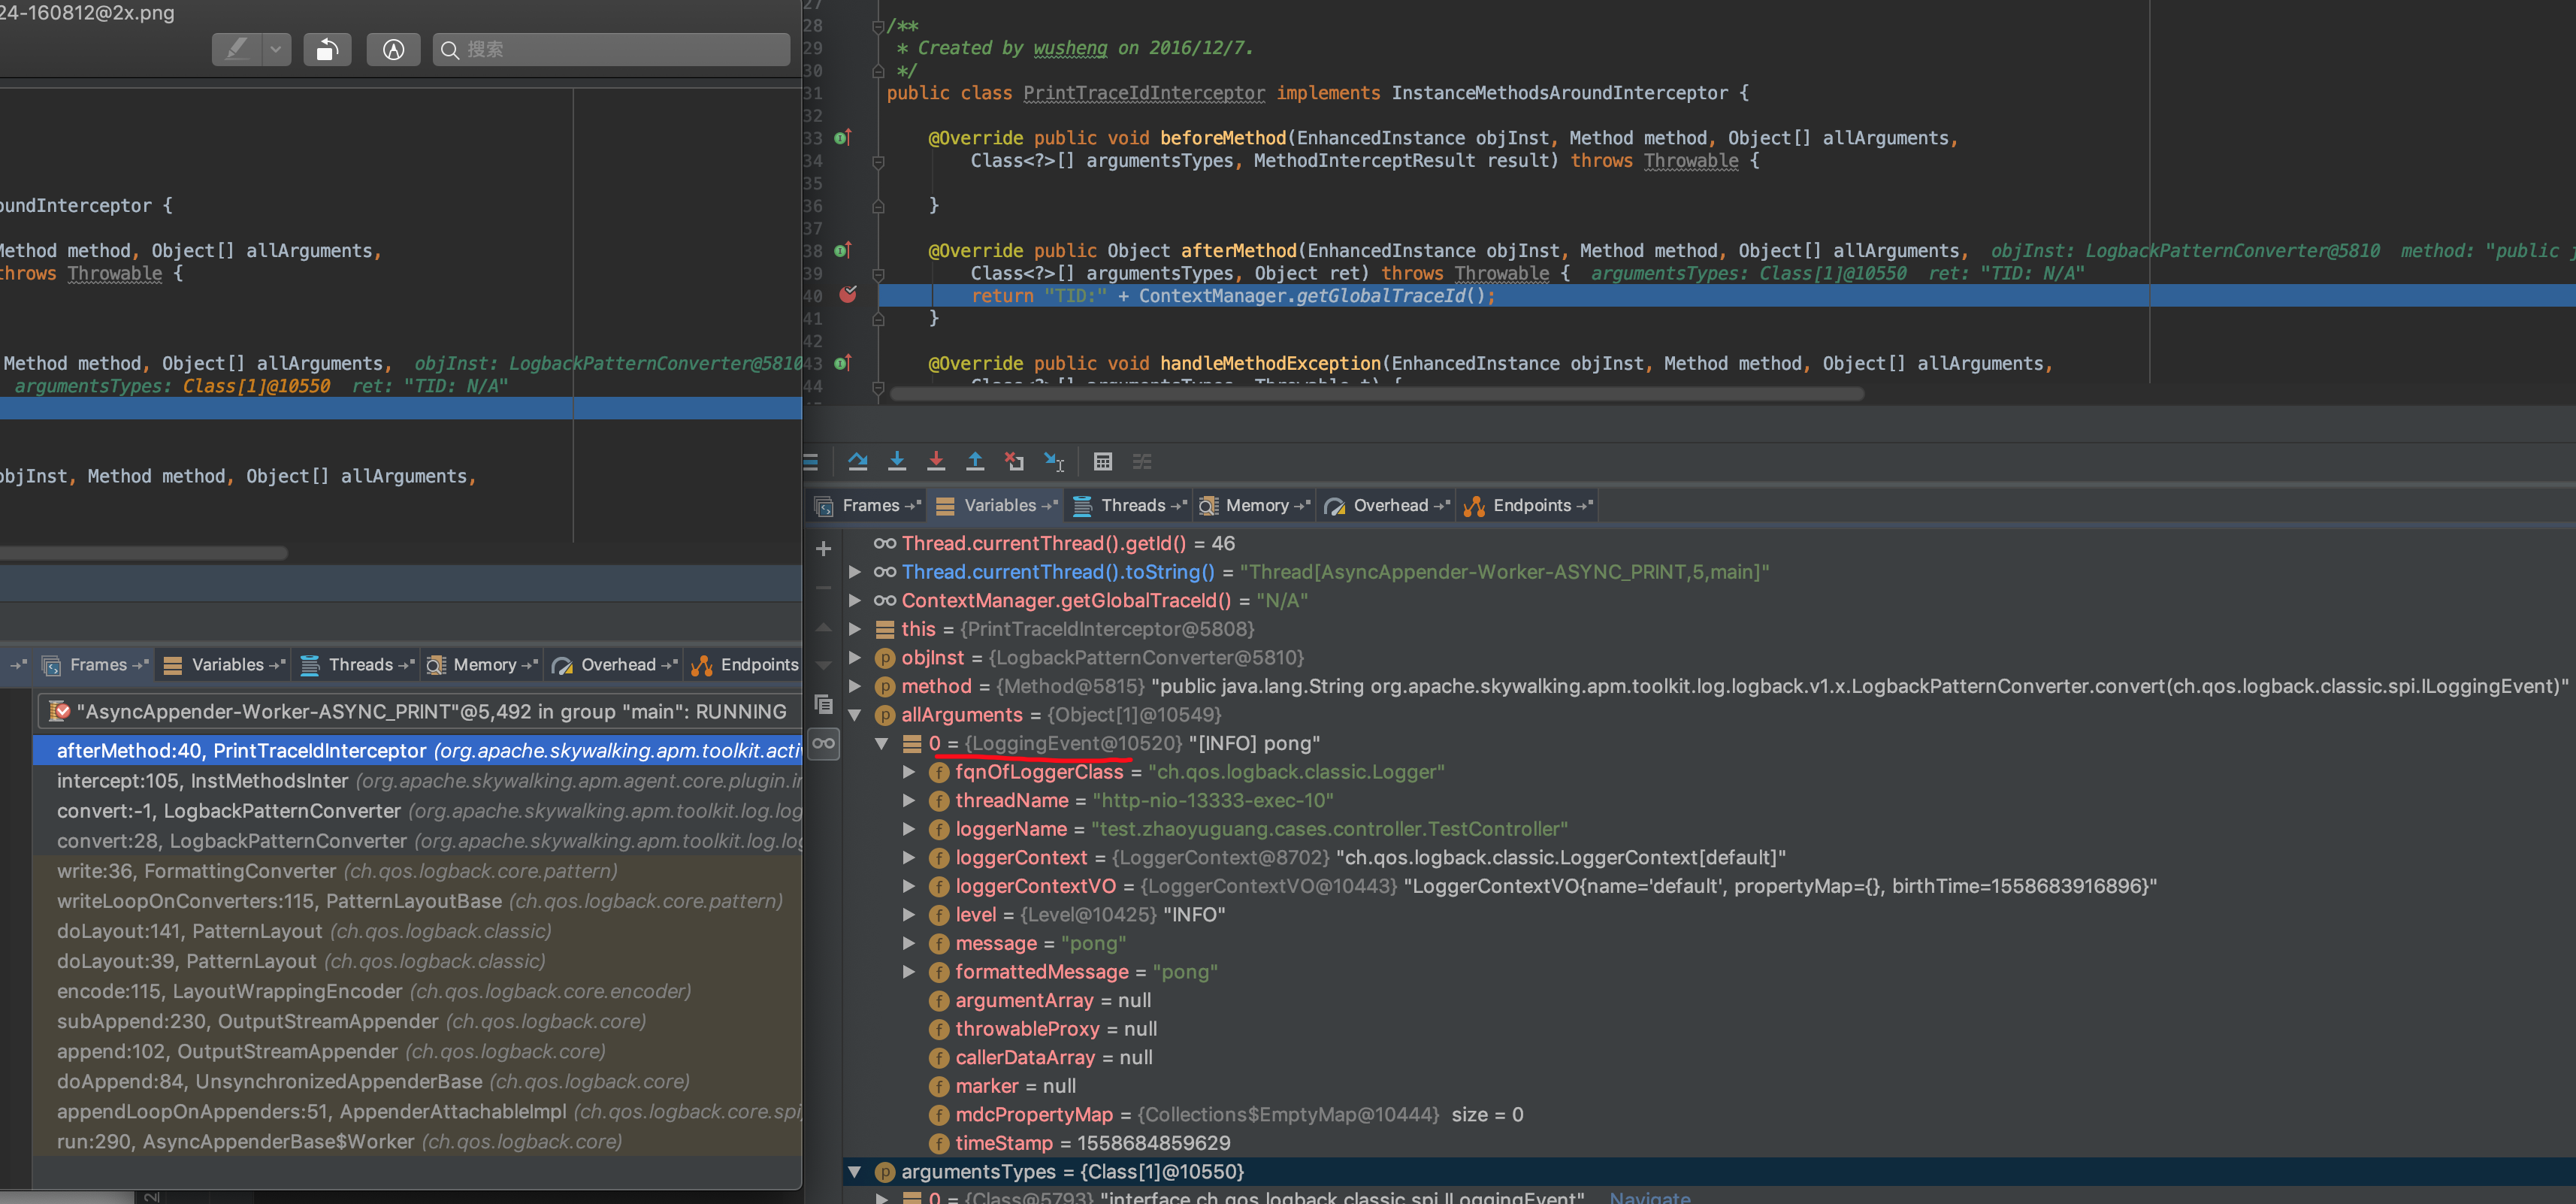Expand the loggerContext field node
This screenshot has width=2576, height=1204.
click(908, 858)
